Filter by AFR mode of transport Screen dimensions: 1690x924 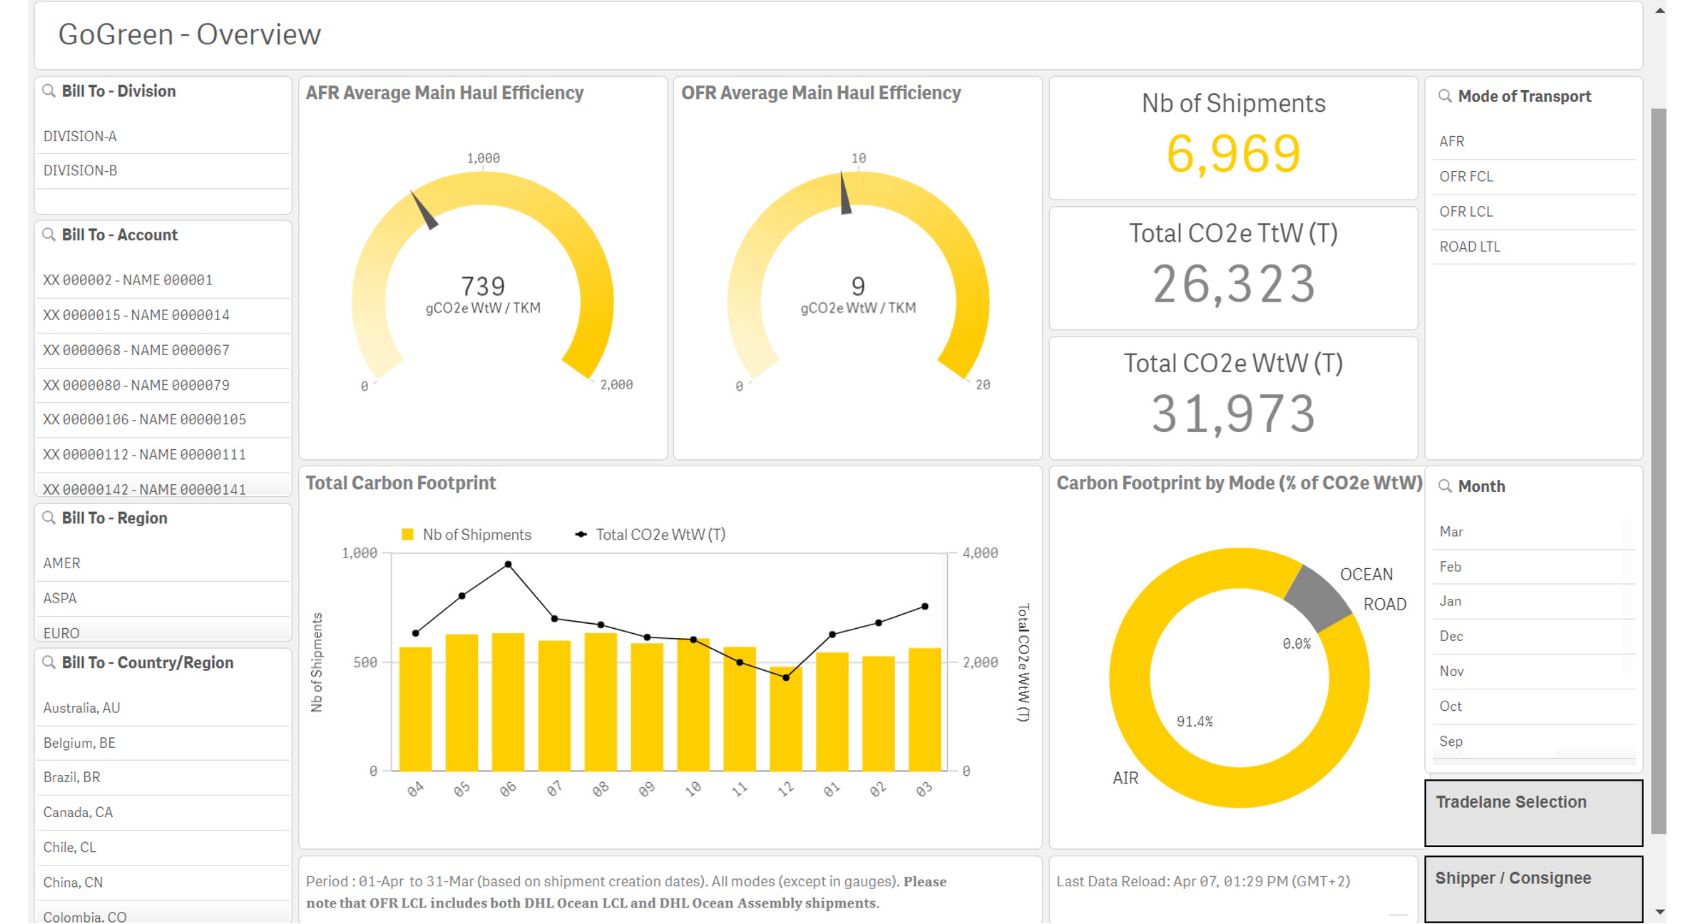[x=1452, y=142]
